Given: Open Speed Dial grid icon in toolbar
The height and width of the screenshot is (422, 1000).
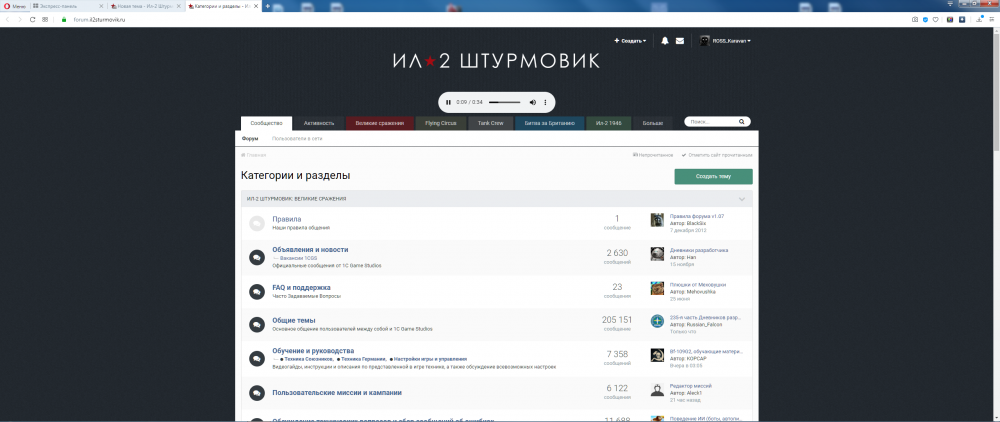Looking at the screenshot, I should click(x=45, y=20).
